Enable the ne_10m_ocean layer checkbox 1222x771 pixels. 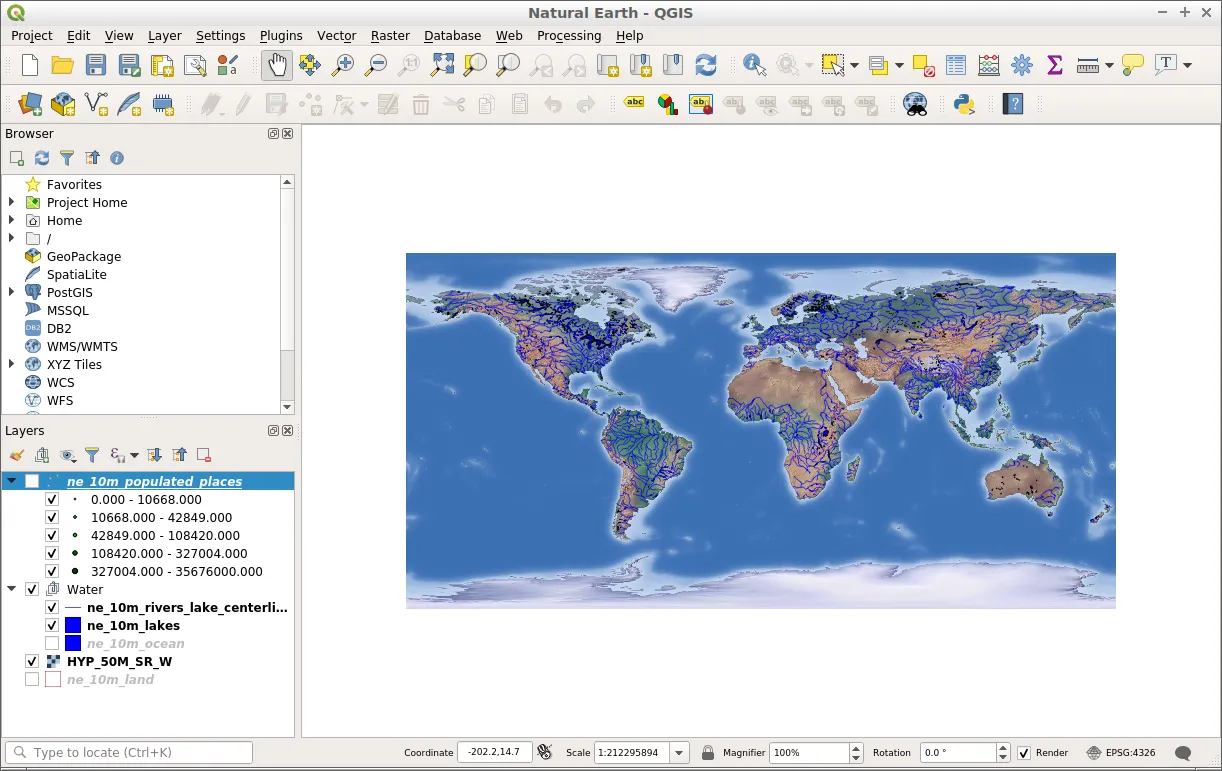point(52,644)
